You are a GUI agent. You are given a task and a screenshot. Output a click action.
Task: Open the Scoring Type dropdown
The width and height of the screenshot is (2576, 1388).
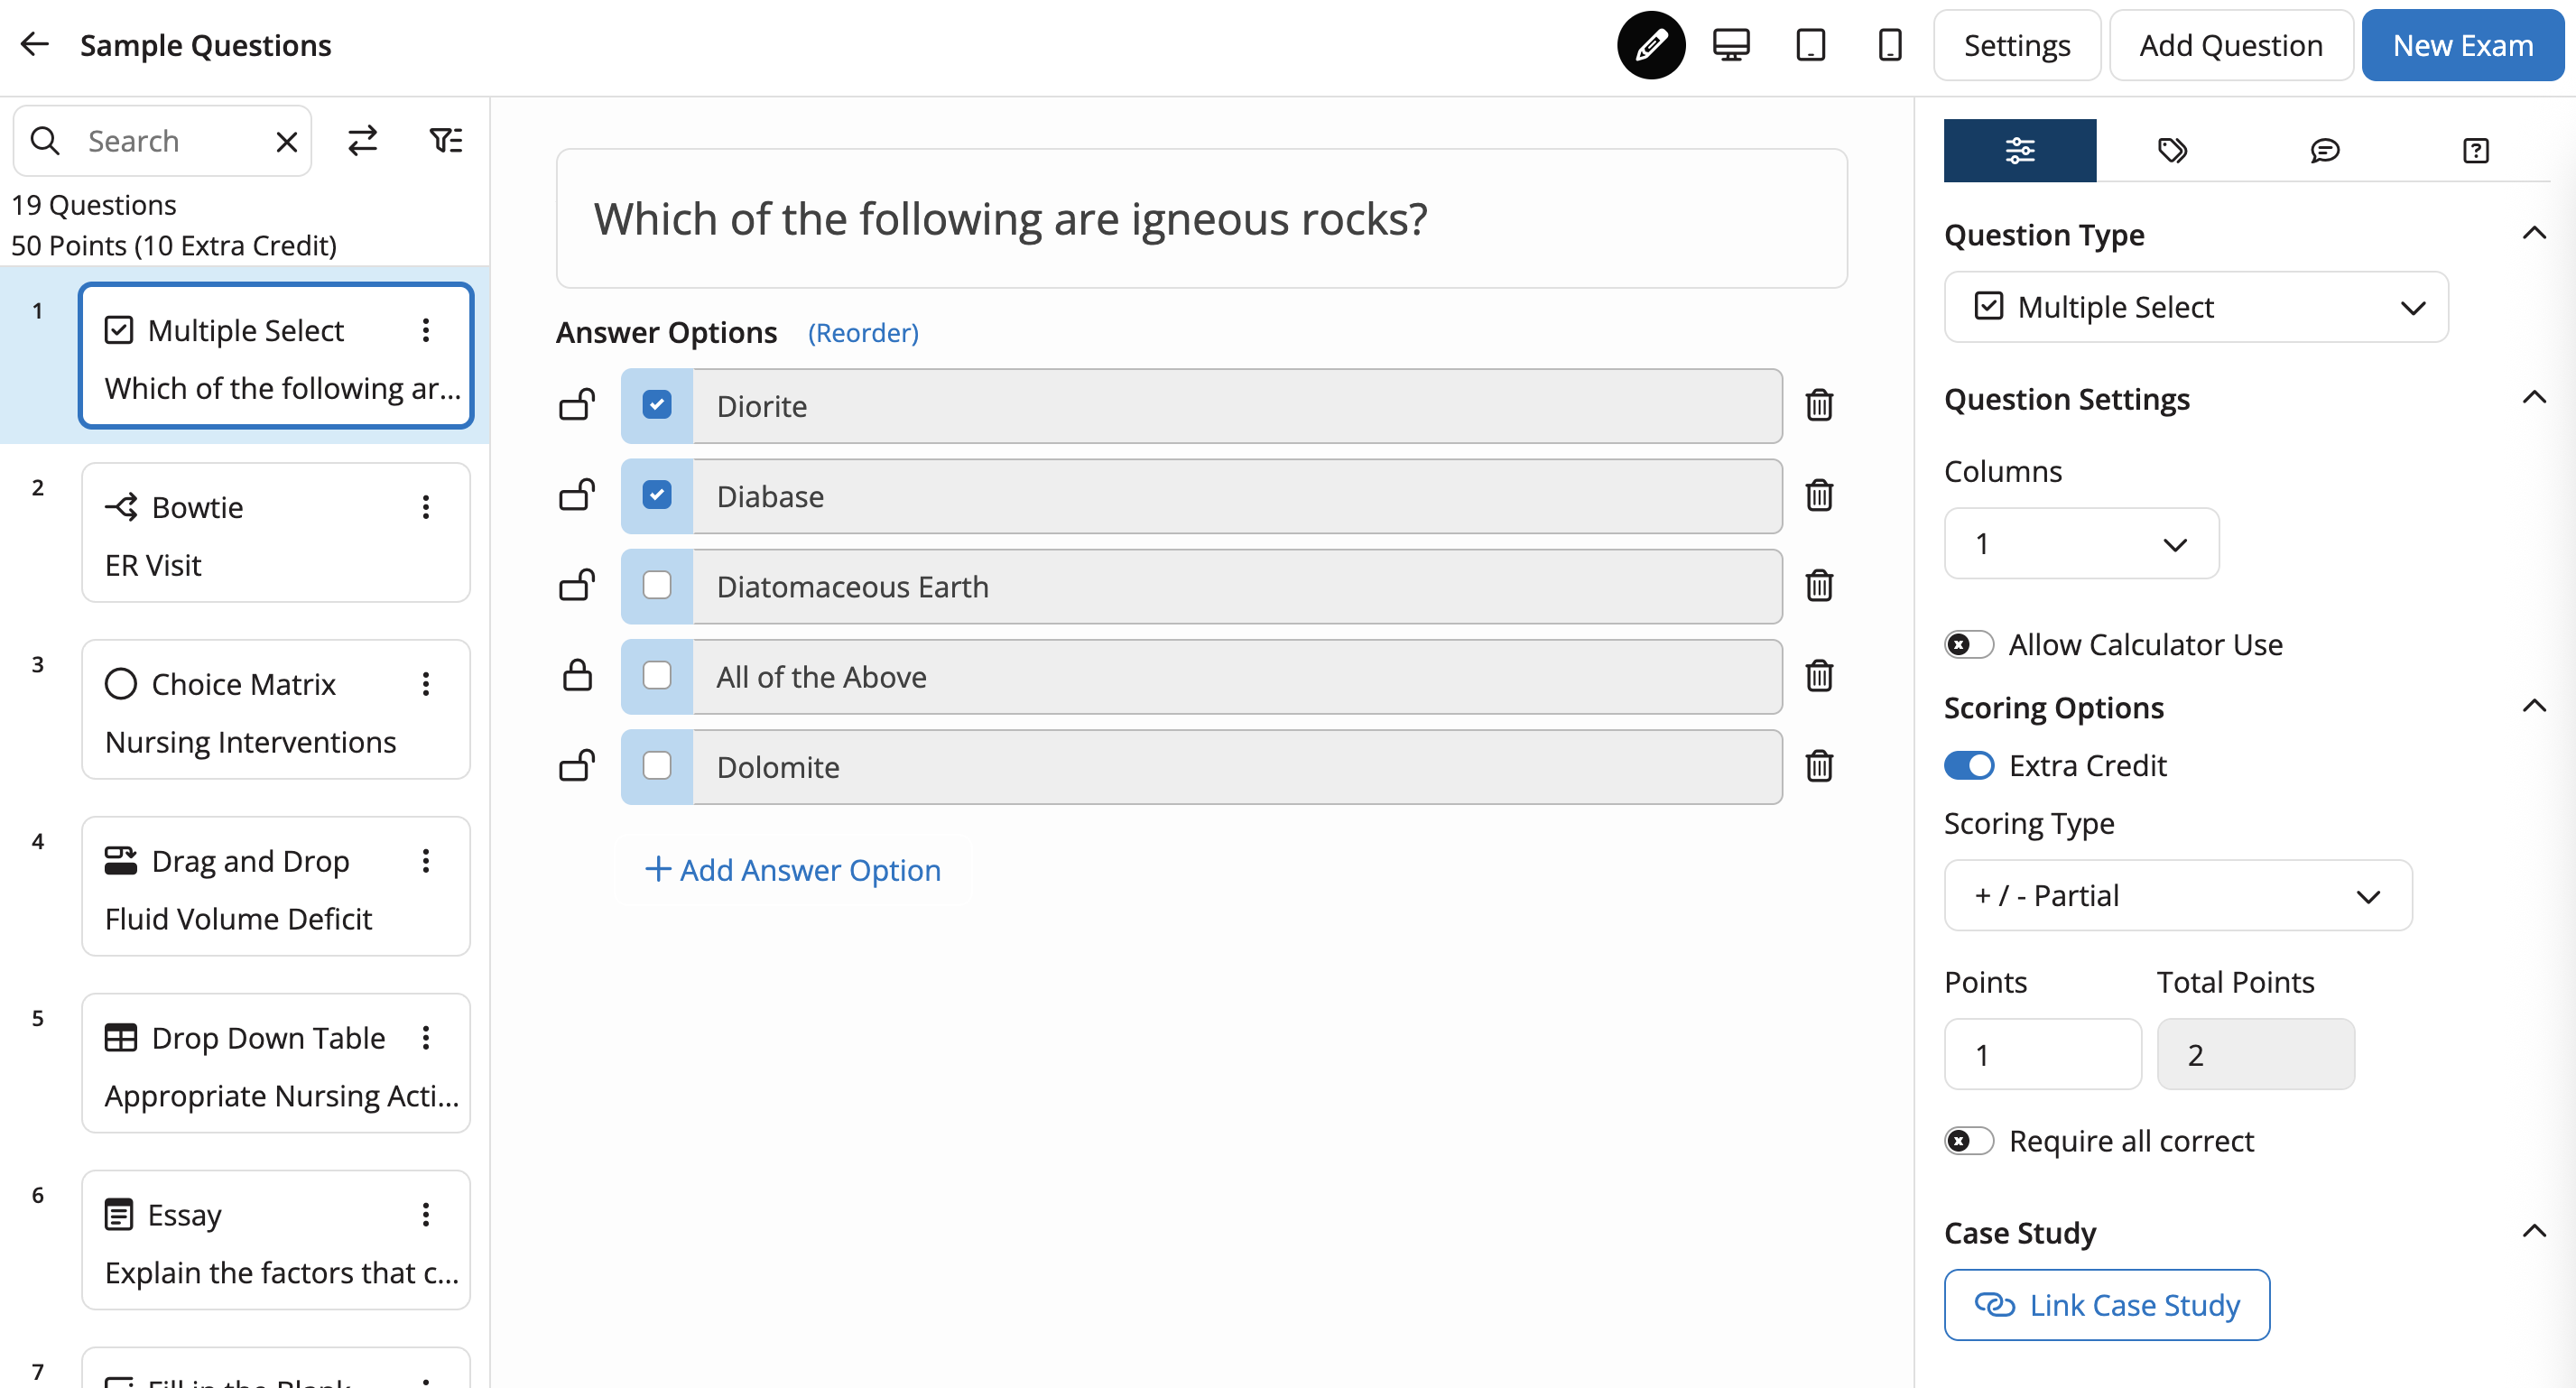coord(2177,895)
